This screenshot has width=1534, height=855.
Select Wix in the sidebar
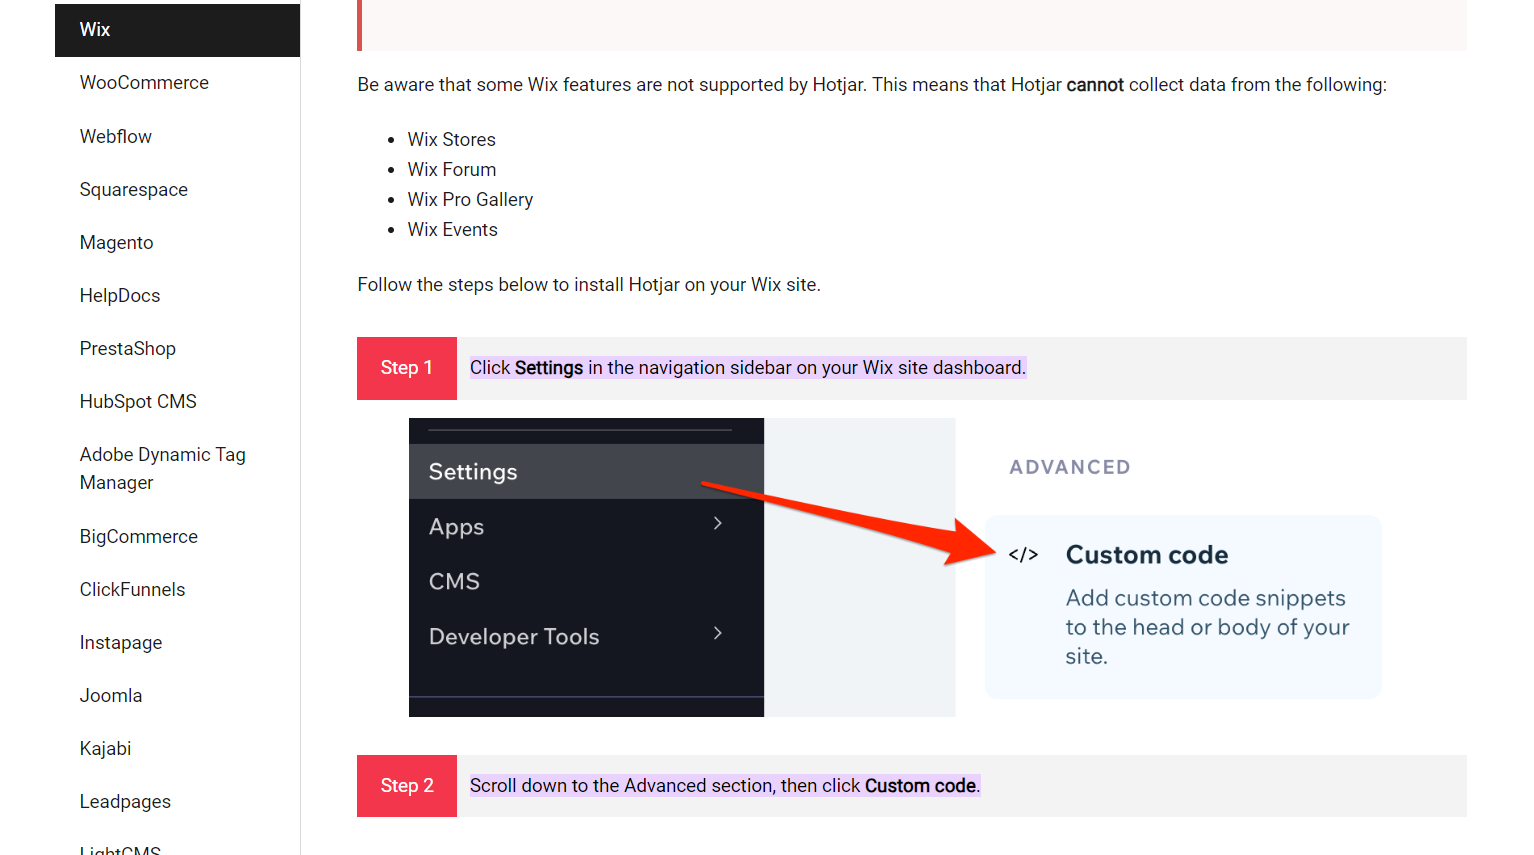tap(94, 29)
